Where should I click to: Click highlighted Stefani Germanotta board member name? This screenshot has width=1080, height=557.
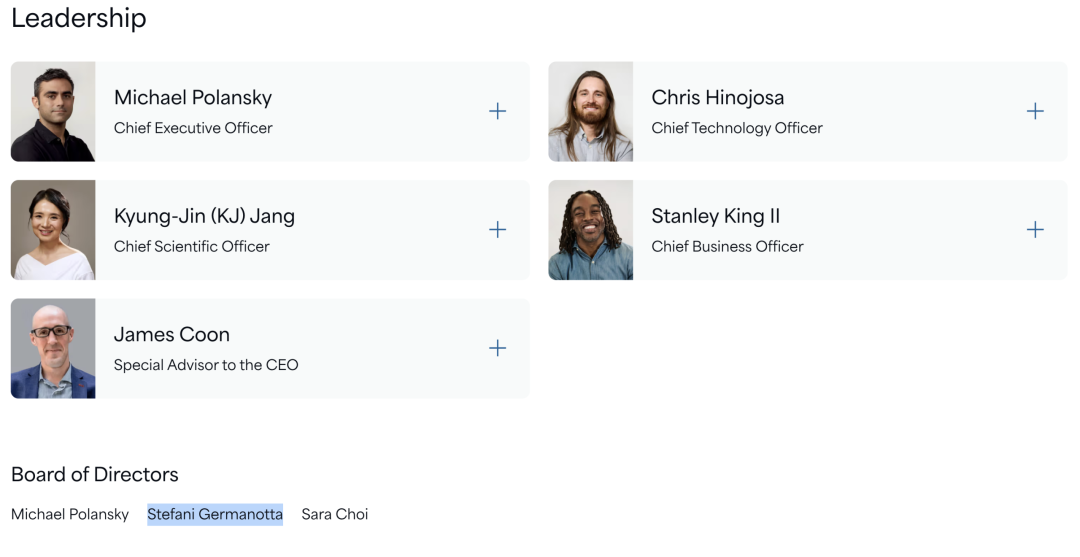point(215,514)
